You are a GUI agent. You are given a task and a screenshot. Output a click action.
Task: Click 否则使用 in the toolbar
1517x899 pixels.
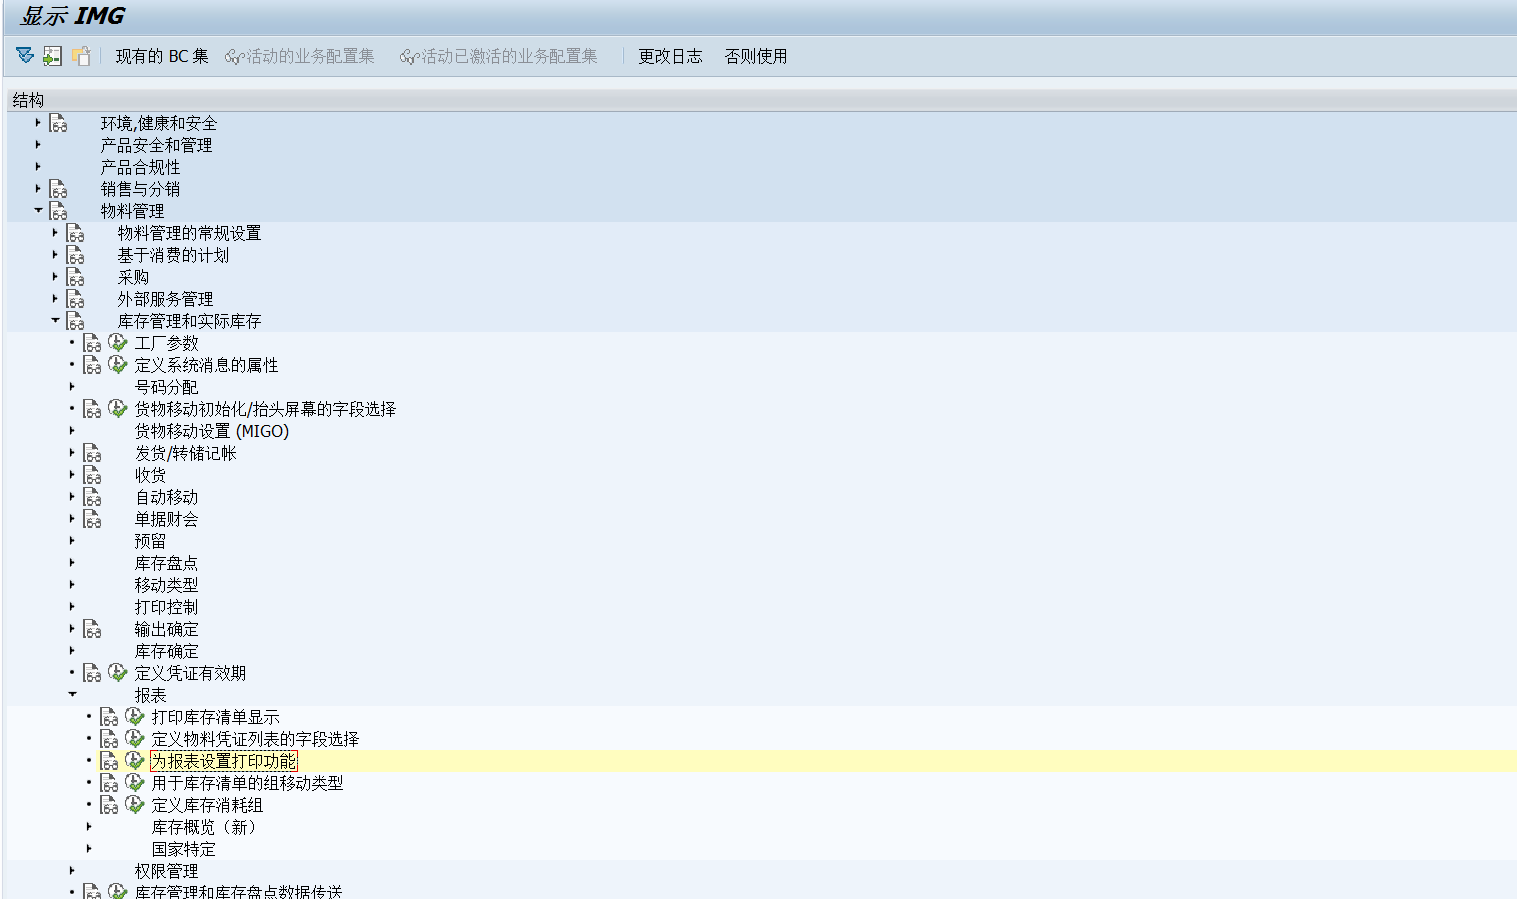[755, 56]
